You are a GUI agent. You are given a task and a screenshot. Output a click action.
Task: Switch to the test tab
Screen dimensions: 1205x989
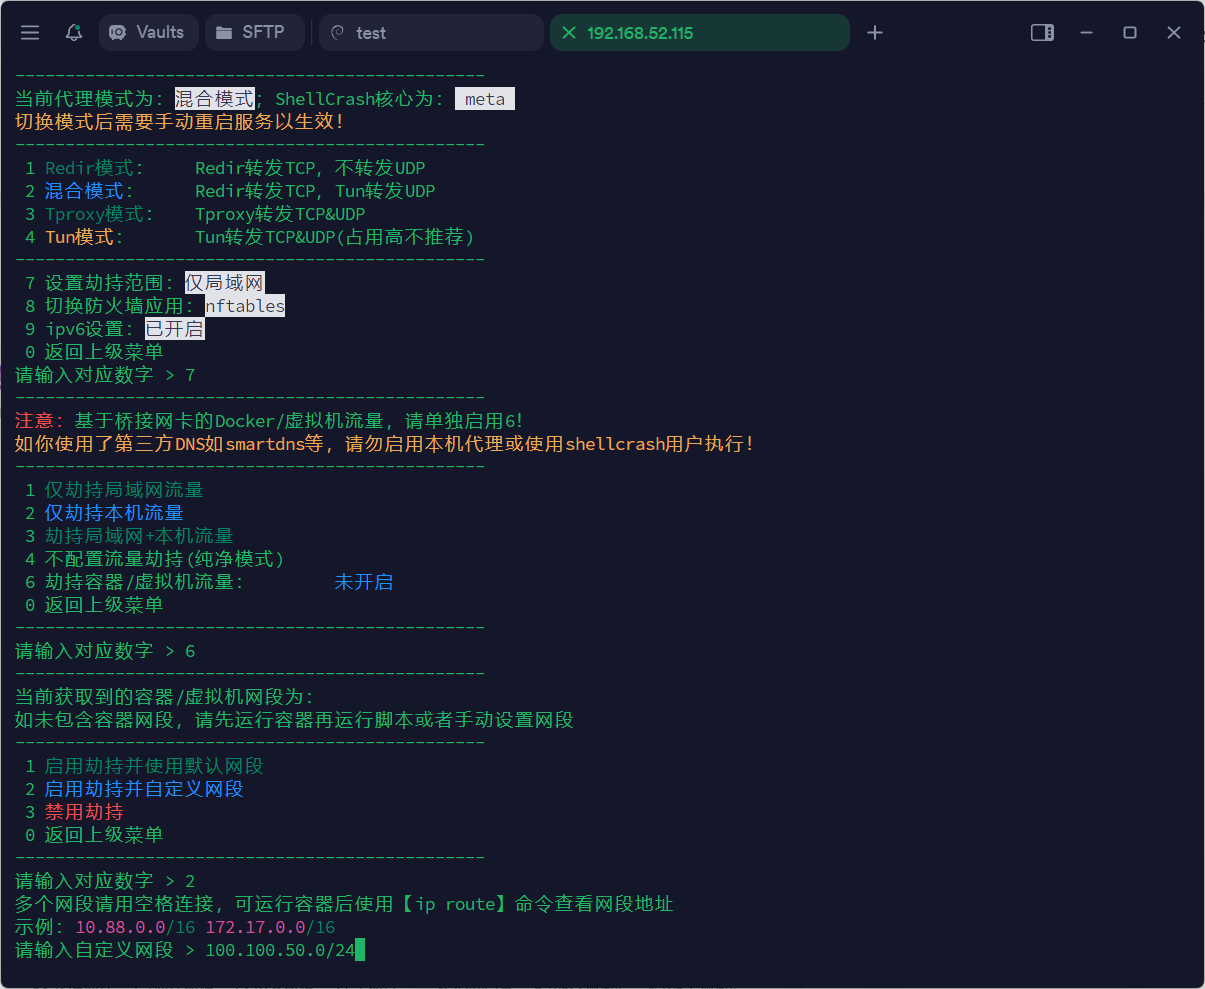[430, 32]
